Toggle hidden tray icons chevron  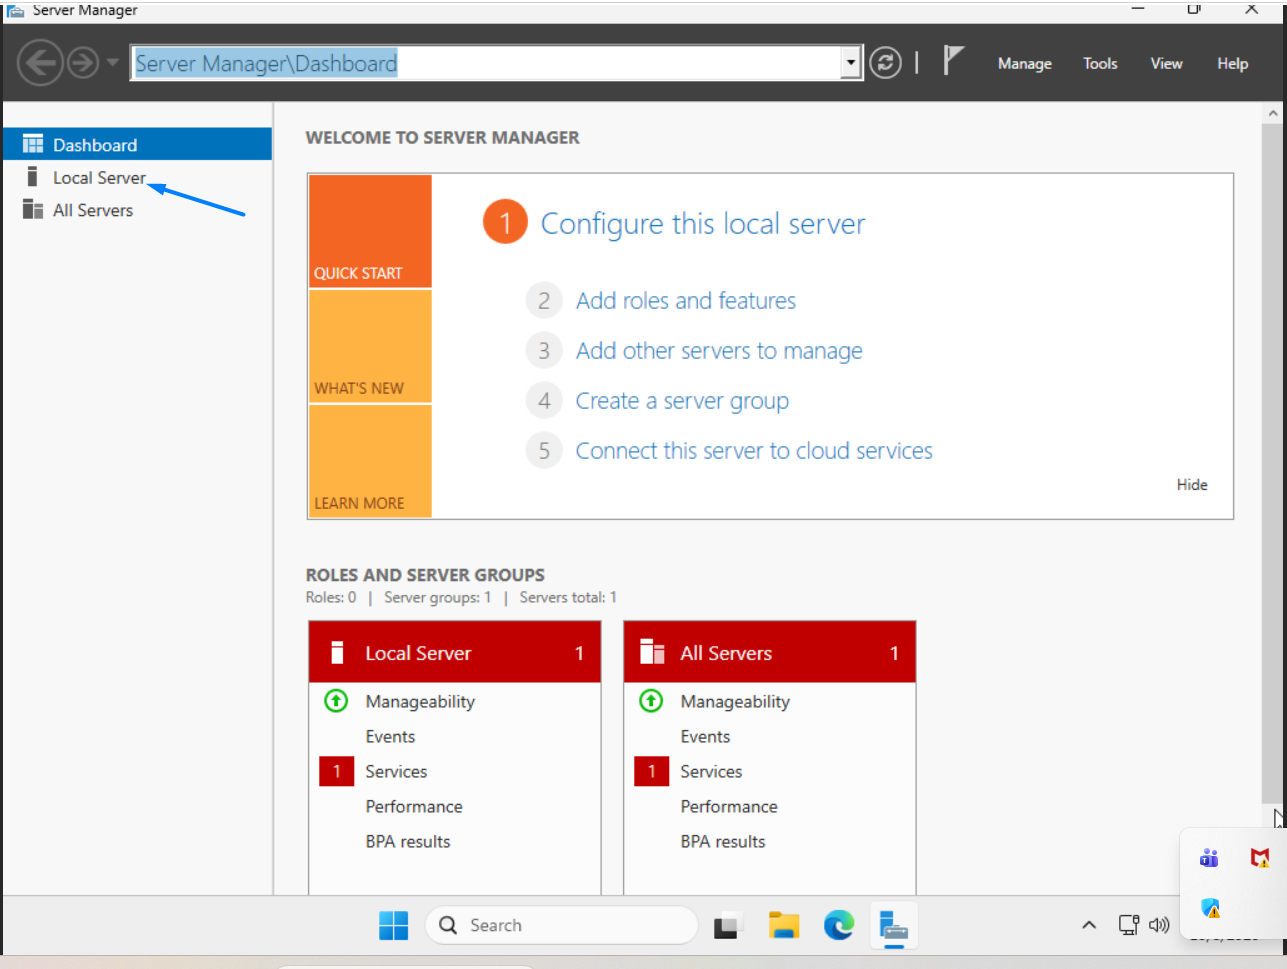click(1089, 925)
